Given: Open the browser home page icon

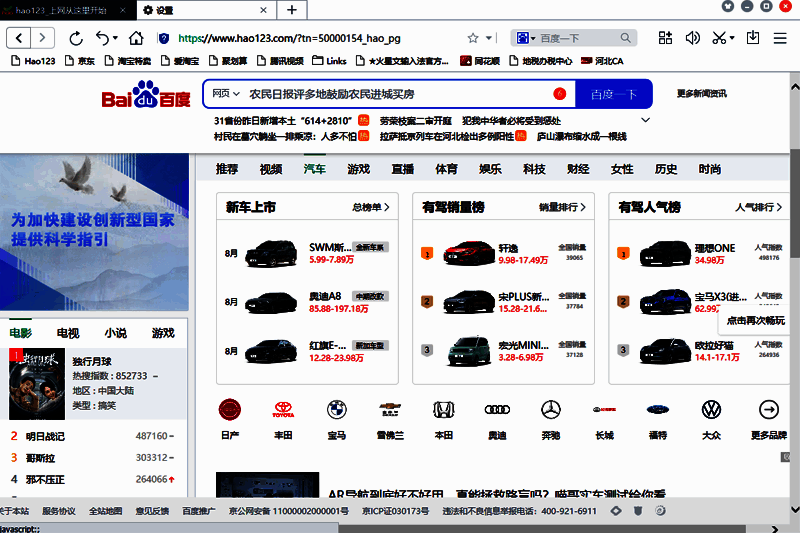Looking at the screenshot, I should [x=136, y=38].
